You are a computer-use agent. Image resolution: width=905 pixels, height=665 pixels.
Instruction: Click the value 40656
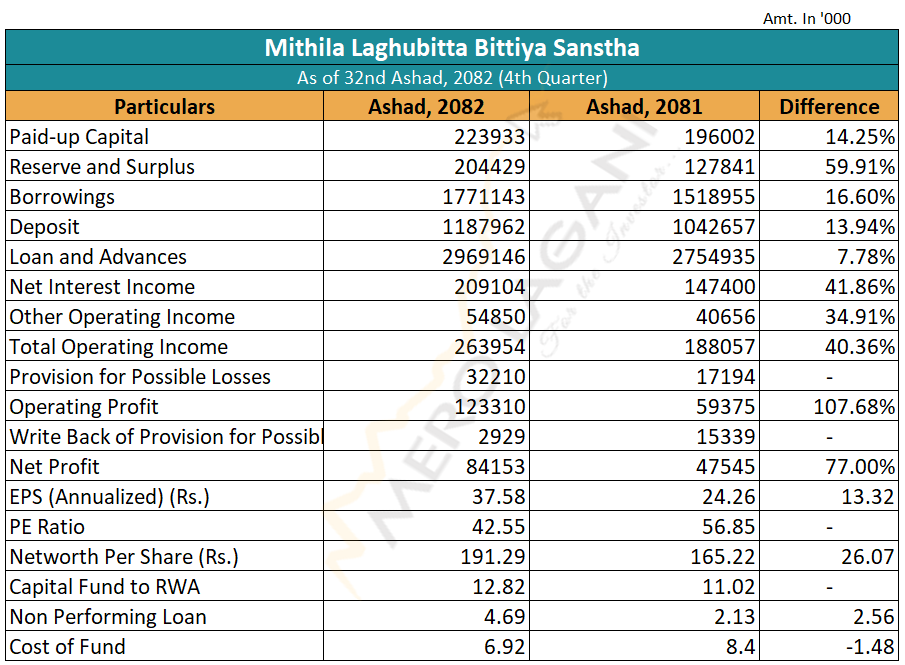click(726, 317)
